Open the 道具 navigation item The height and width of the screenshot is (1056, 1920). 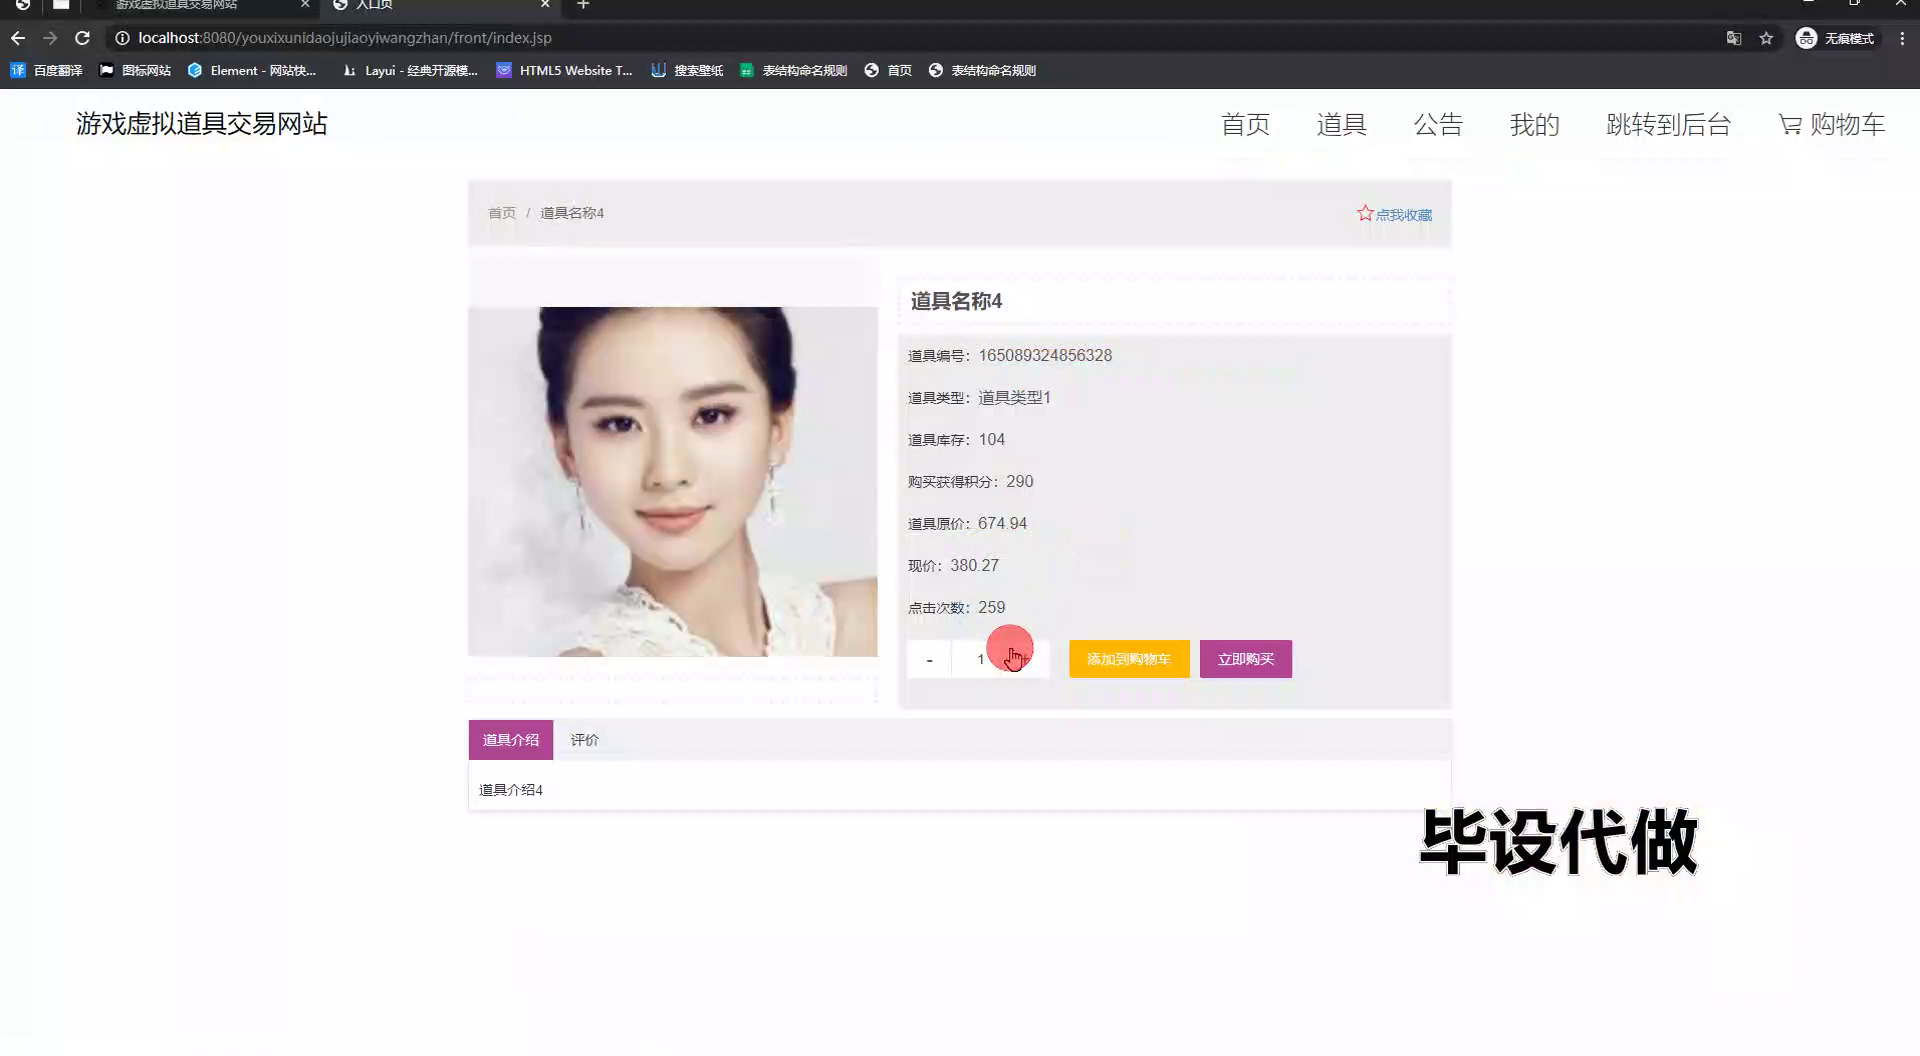coord(1341,125)
